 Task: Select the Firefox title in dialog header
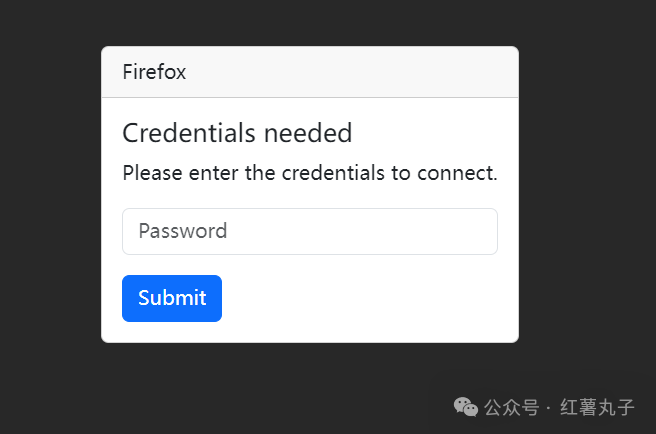point(154,72)
